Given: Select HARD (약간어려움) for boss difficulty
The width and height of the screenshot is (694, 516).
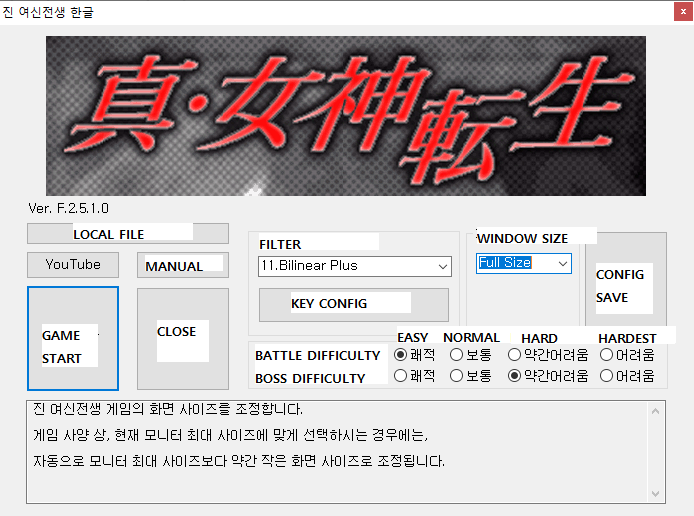Looking at the screenshot, I should 548,376.
